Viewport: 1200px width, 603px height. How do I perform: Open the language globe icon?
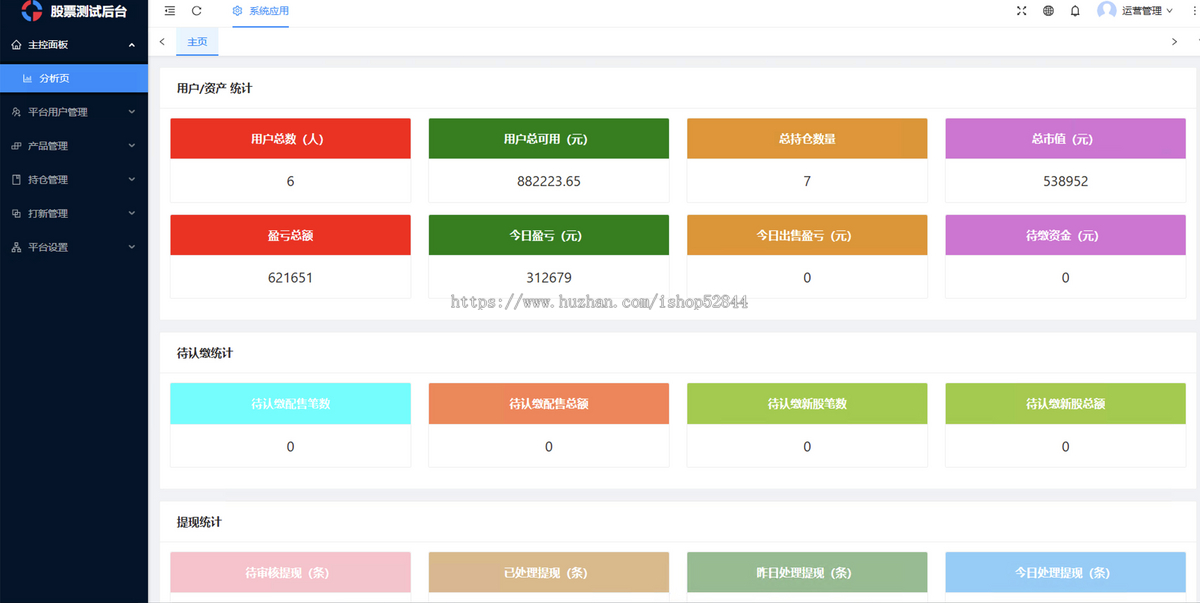(x=1048, y=11)
